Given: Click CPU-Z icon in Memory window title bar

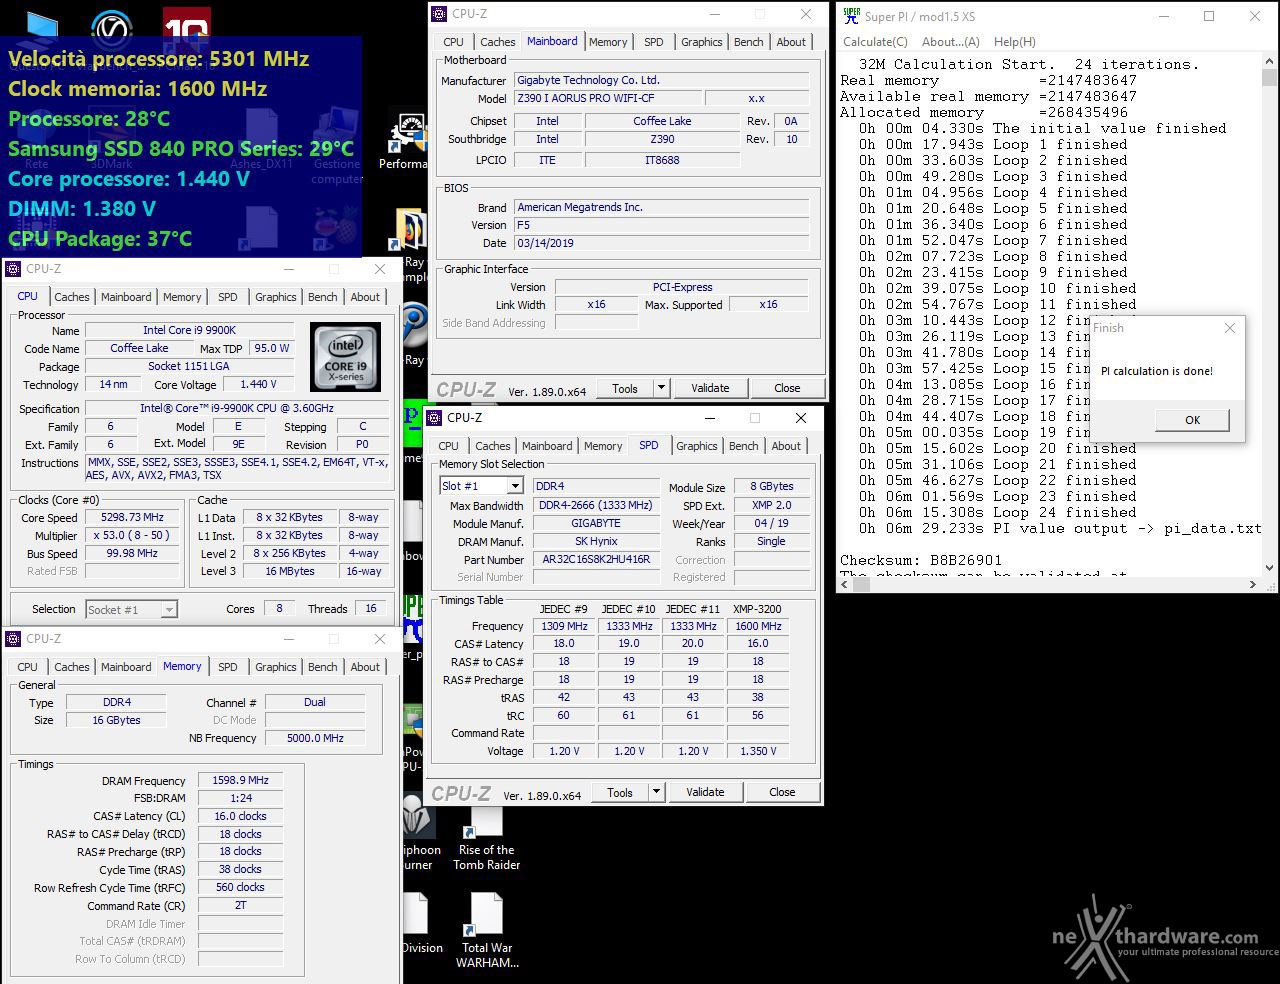Looking at the screenshot, I should point(14,638).
